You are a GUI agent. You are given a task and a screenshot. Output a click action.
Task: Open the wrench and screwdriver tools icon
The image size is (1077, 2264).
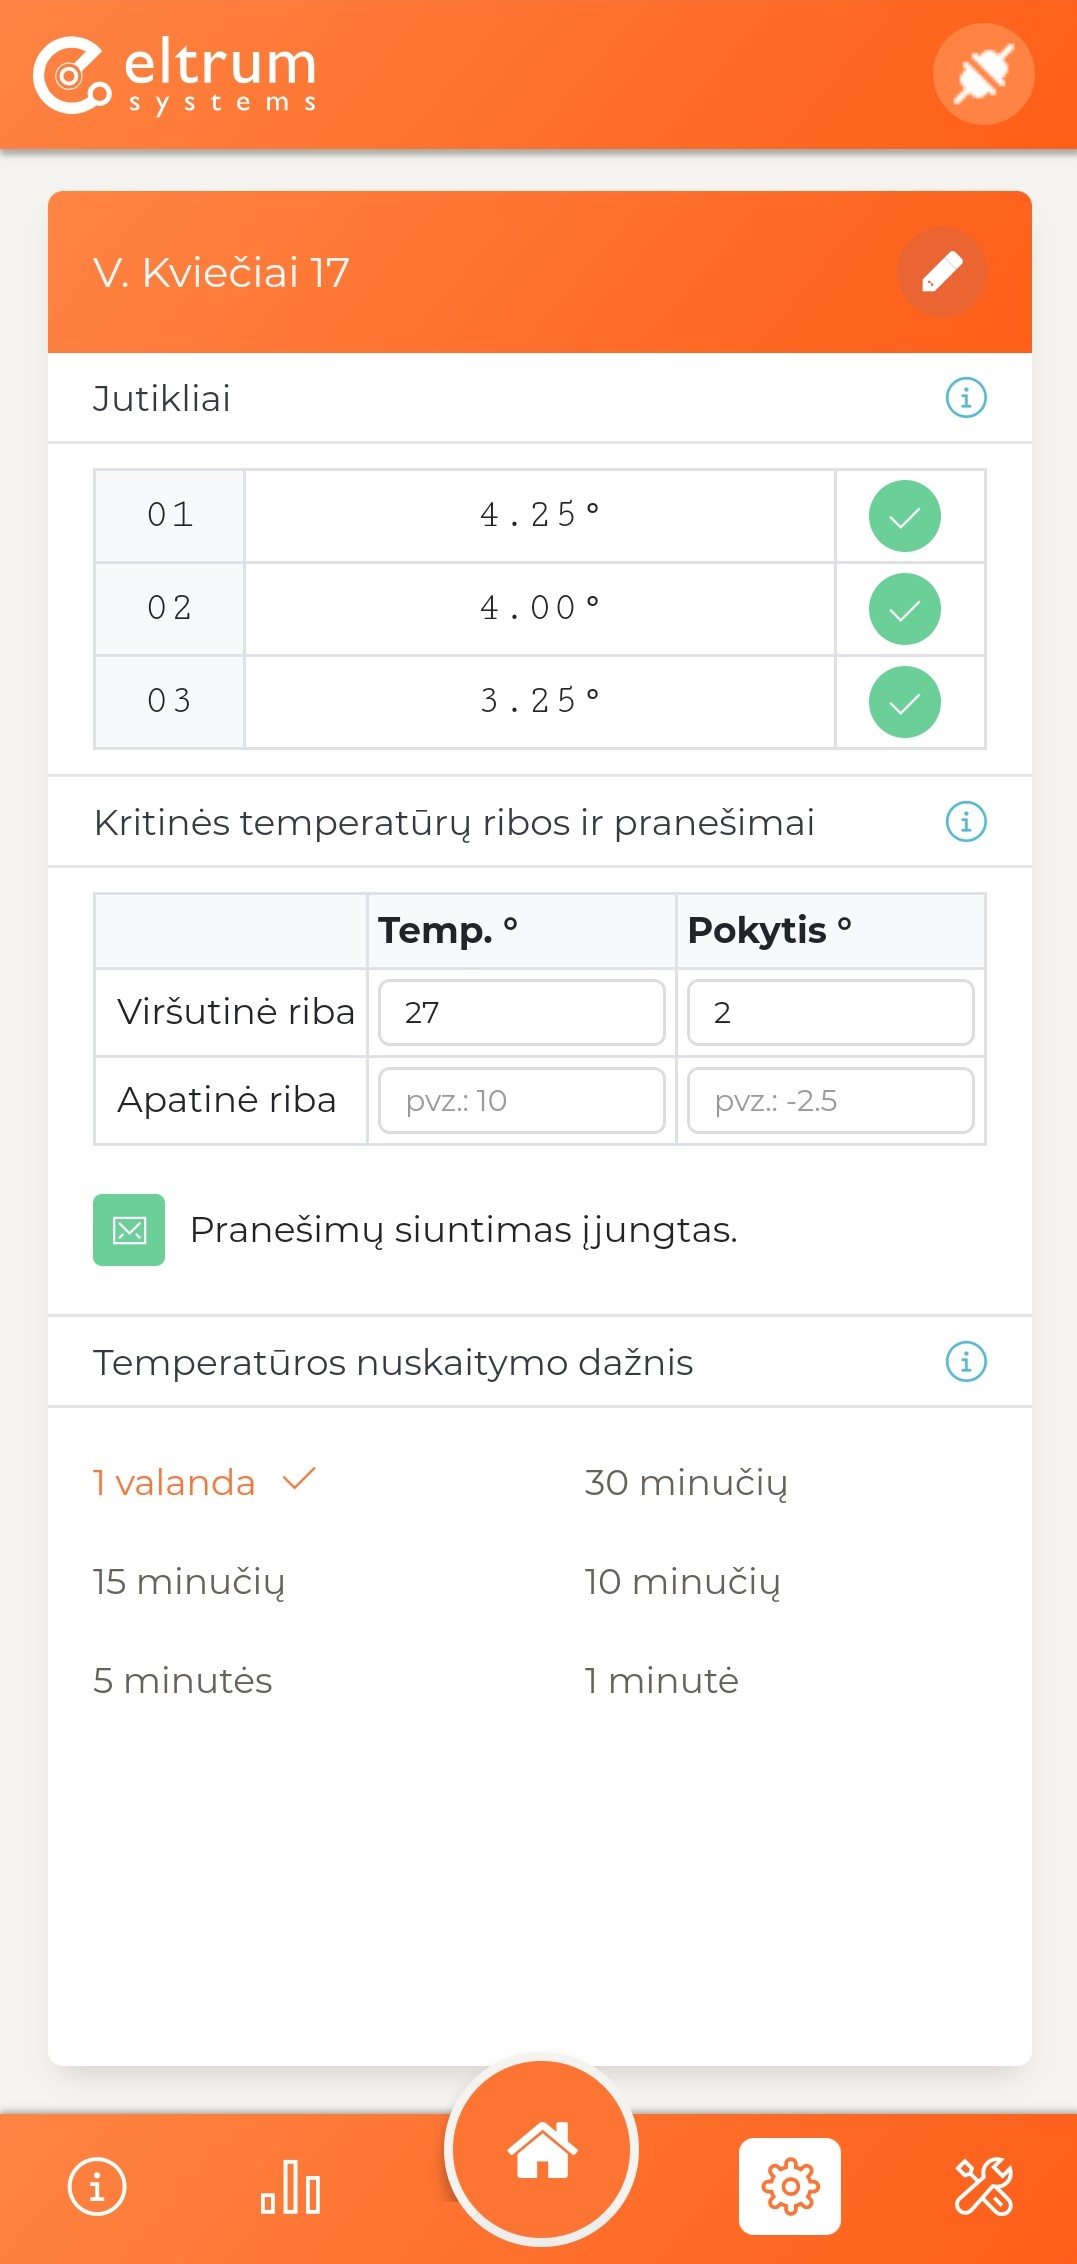coord(983,2187)
